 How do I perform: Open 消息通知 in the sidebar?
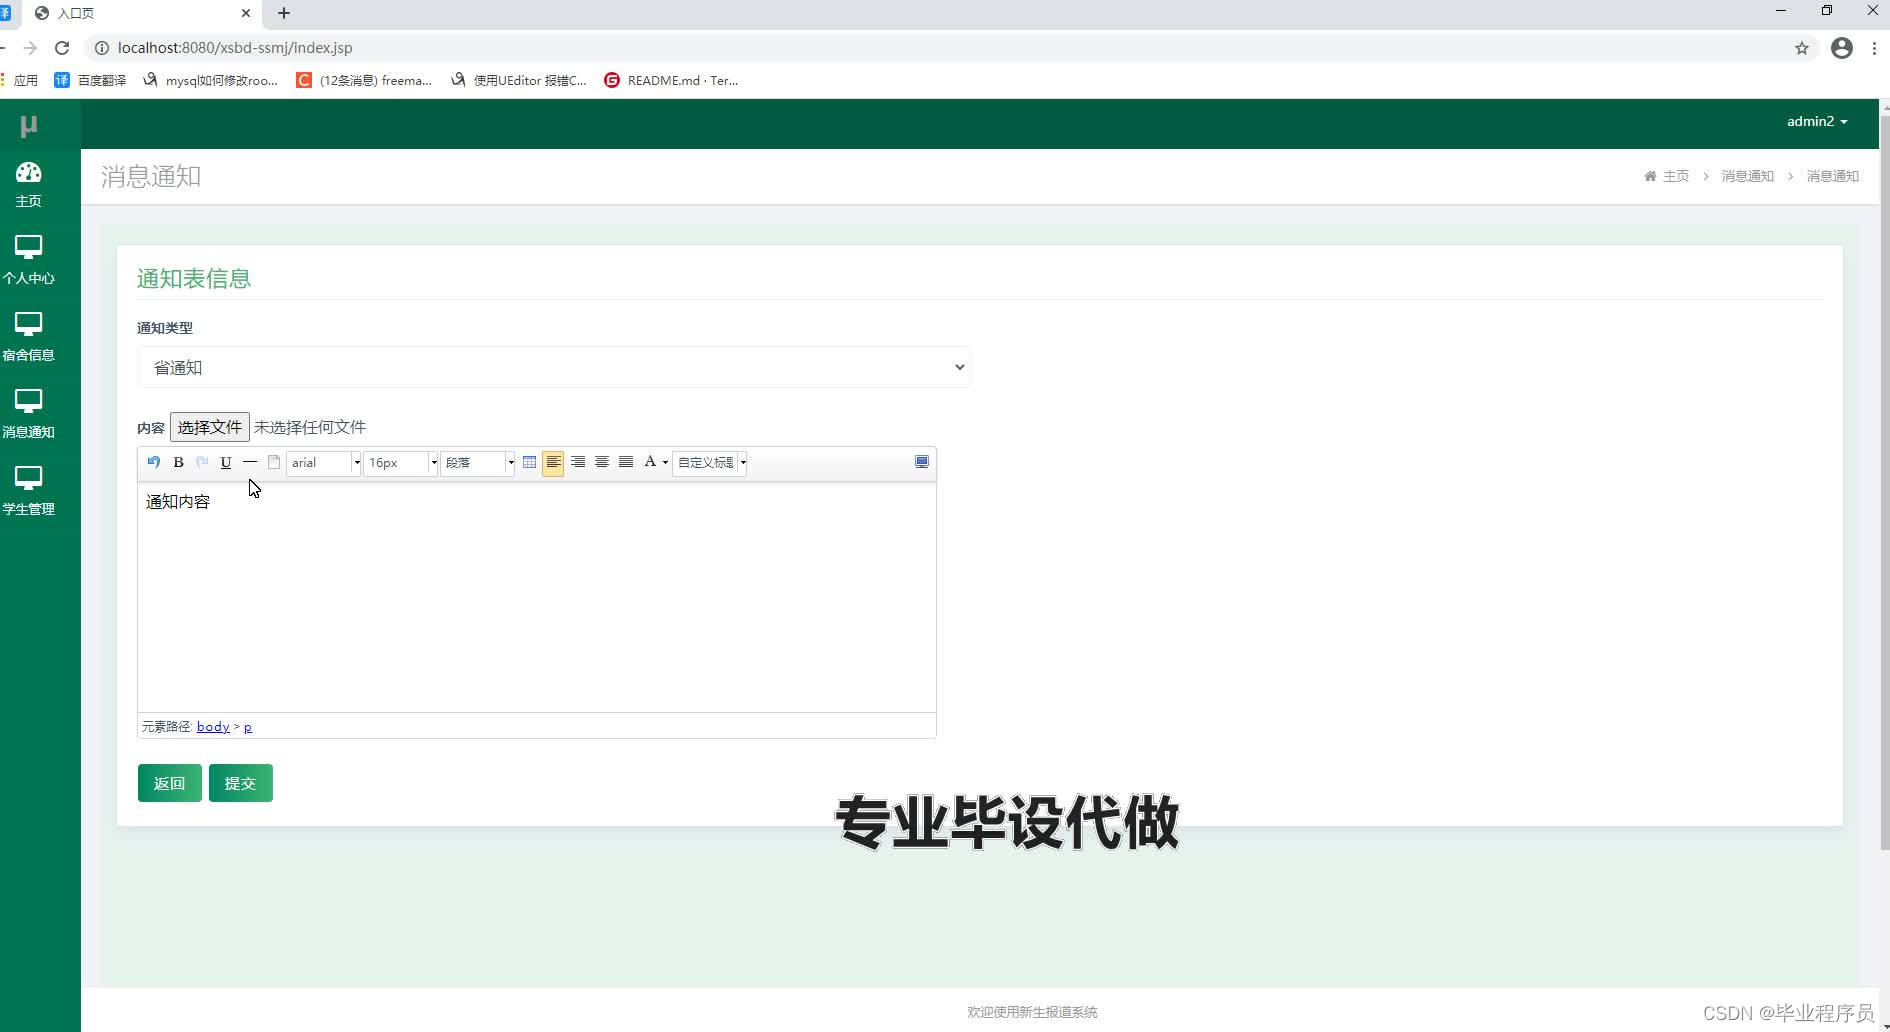coord(28,414)
